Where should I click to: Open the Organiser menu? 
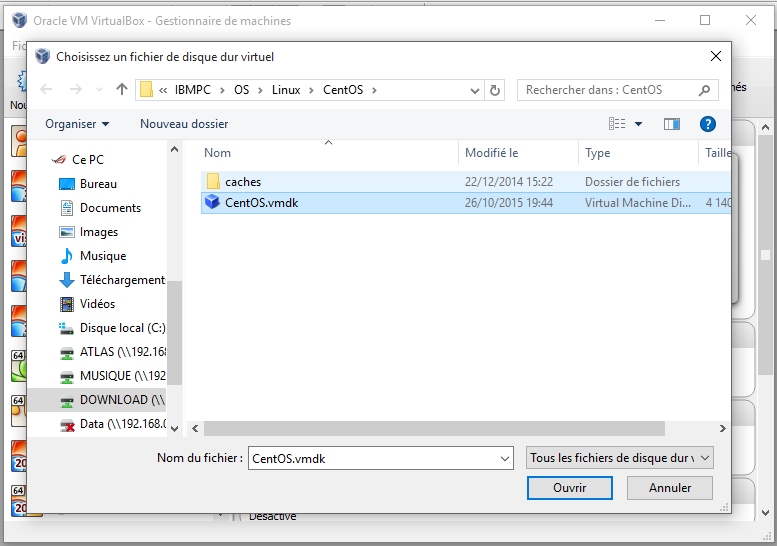pos(77,124)
